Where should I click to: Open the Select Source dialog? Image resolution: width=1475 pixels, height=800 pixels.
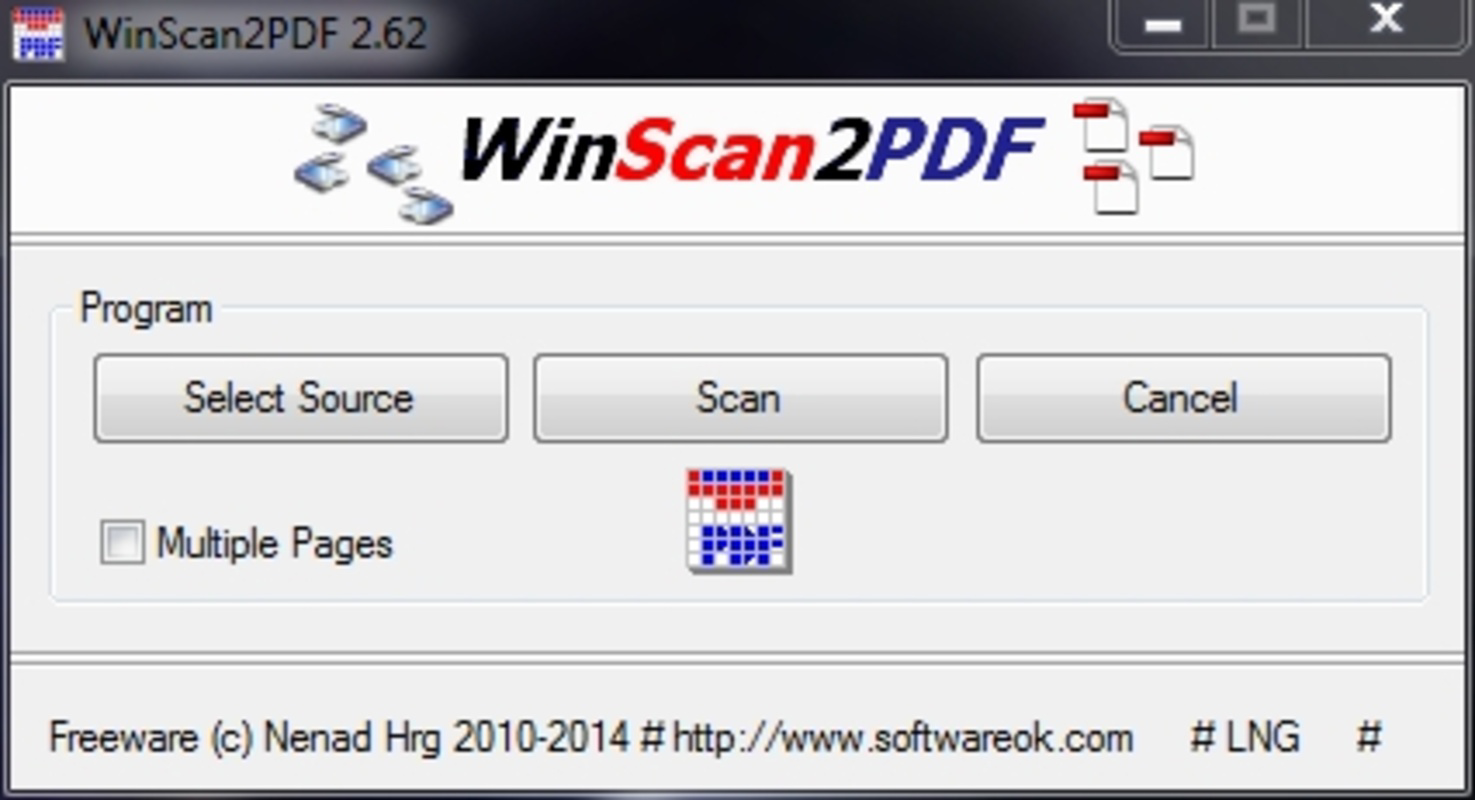point(301,398)
